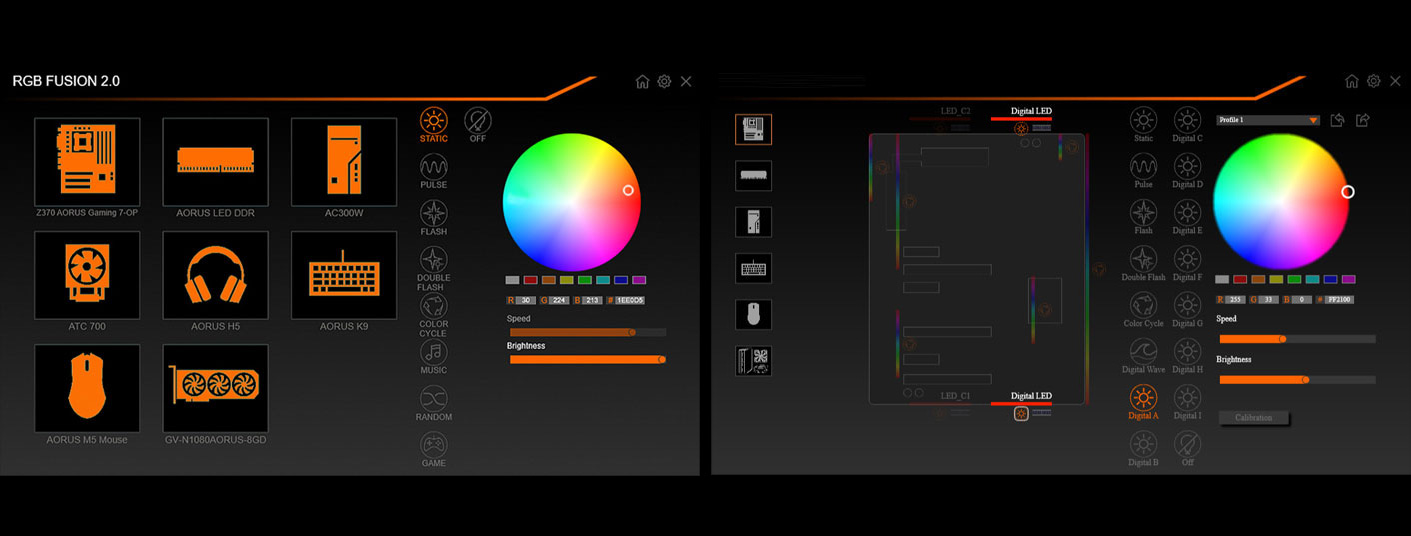Open settings gear in left RGB Fusion window

(664, 81)
